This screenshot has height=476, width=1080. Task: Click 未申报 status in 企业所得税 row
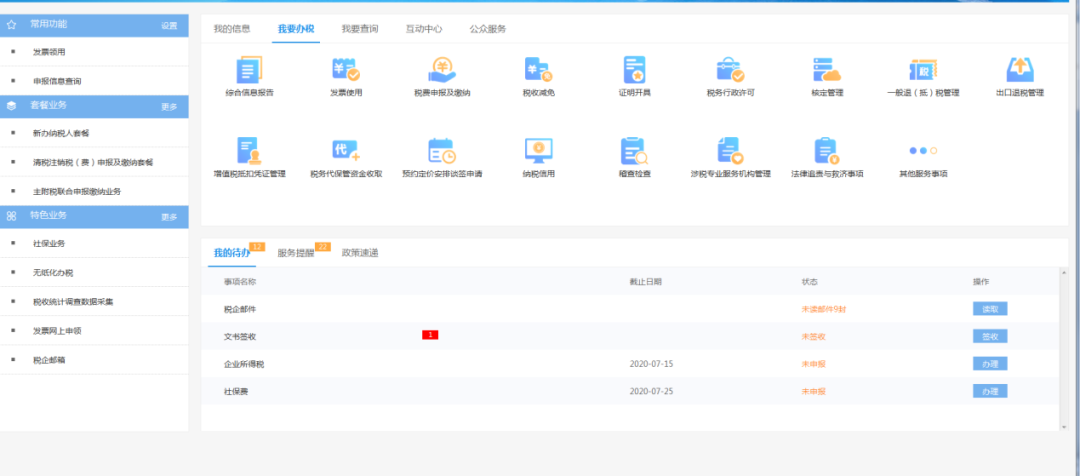813,364
